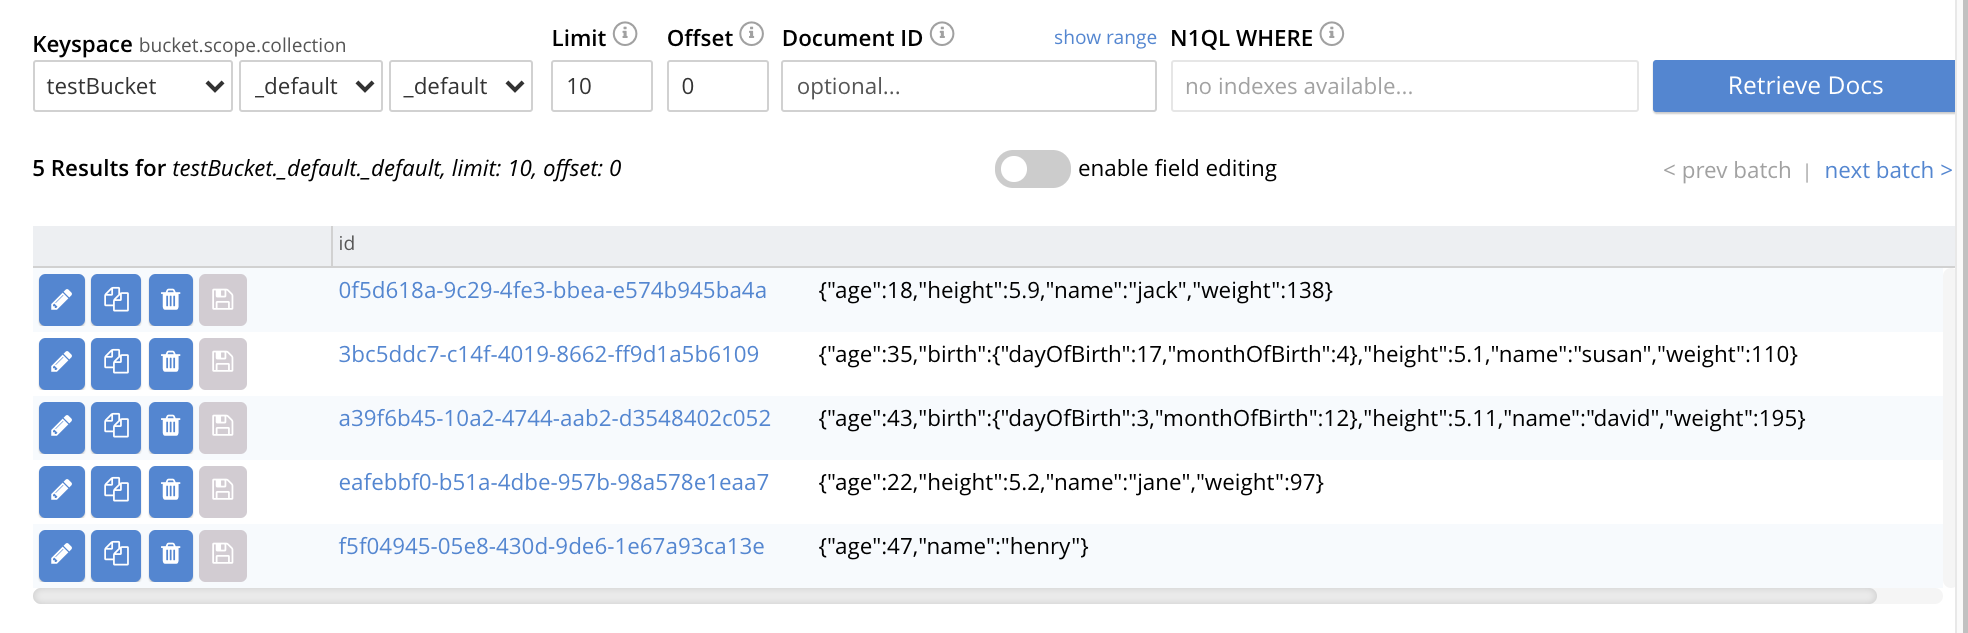The width and height of the screenshot is (1968, 633).
Task: Click the Document ID input field
Action: coord(968,87)
